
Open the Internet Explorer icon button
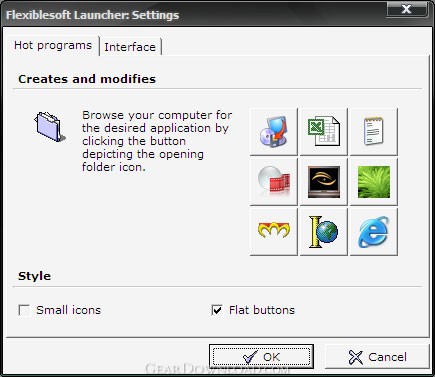374,232
